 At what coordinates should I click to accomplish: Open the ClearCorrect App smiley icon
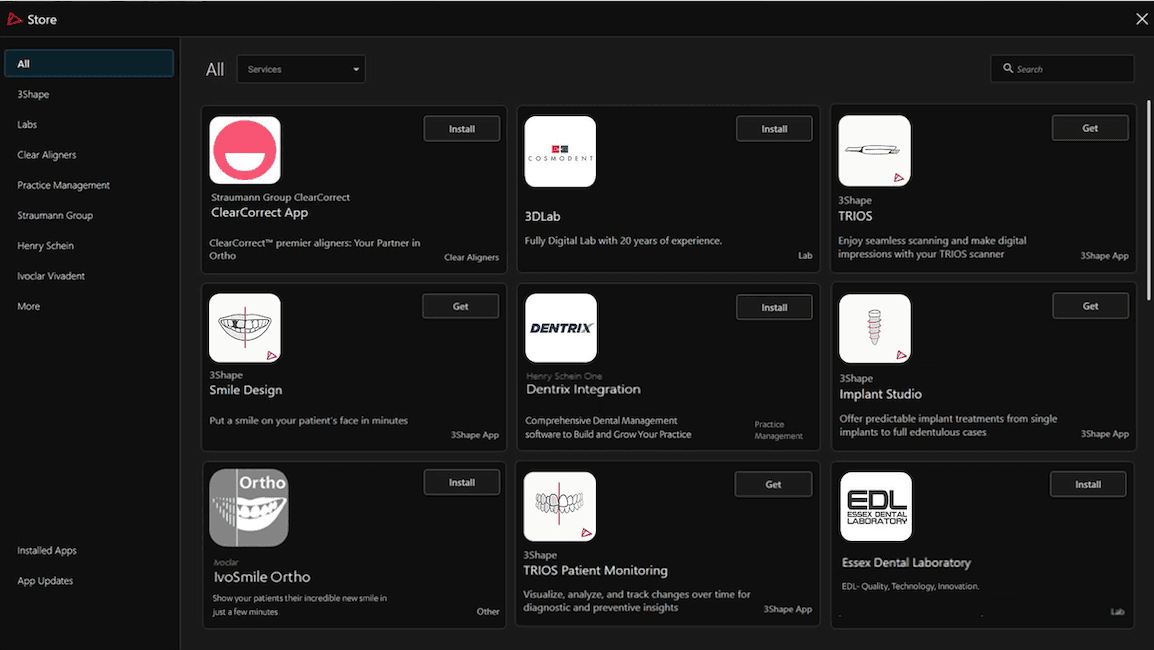(x=244, y=150)
